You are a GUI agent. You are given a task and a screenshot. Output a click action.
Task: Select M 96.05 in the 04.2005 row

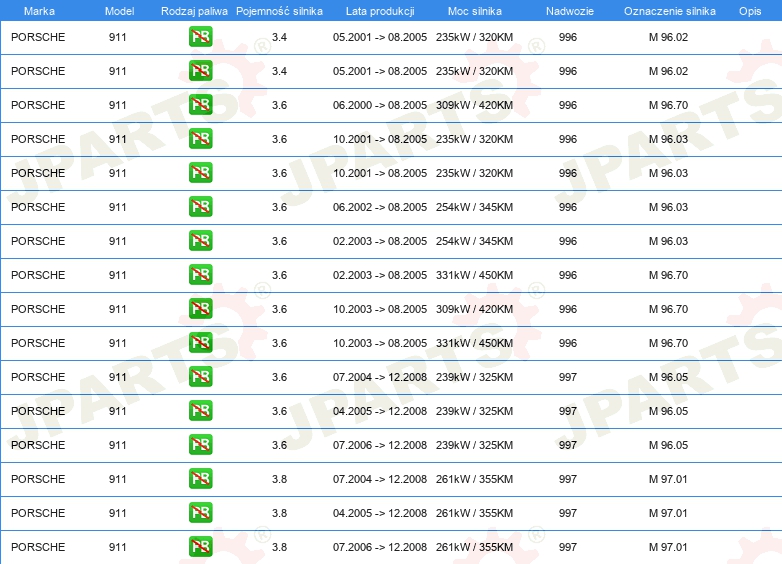click(x=668, y=411)
